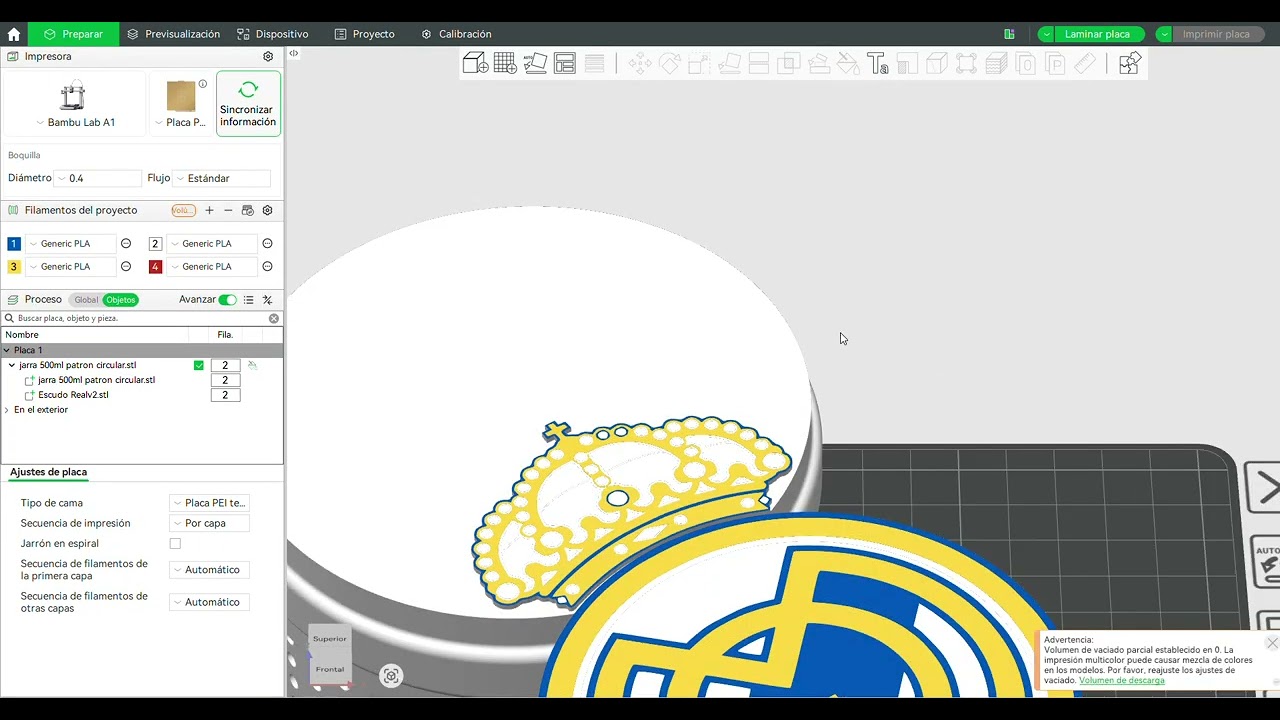This screenshot has height=720, width=1280.
Task: Switch process scope to Objetos
Action: pyautogui.click(x=121, y=300)
